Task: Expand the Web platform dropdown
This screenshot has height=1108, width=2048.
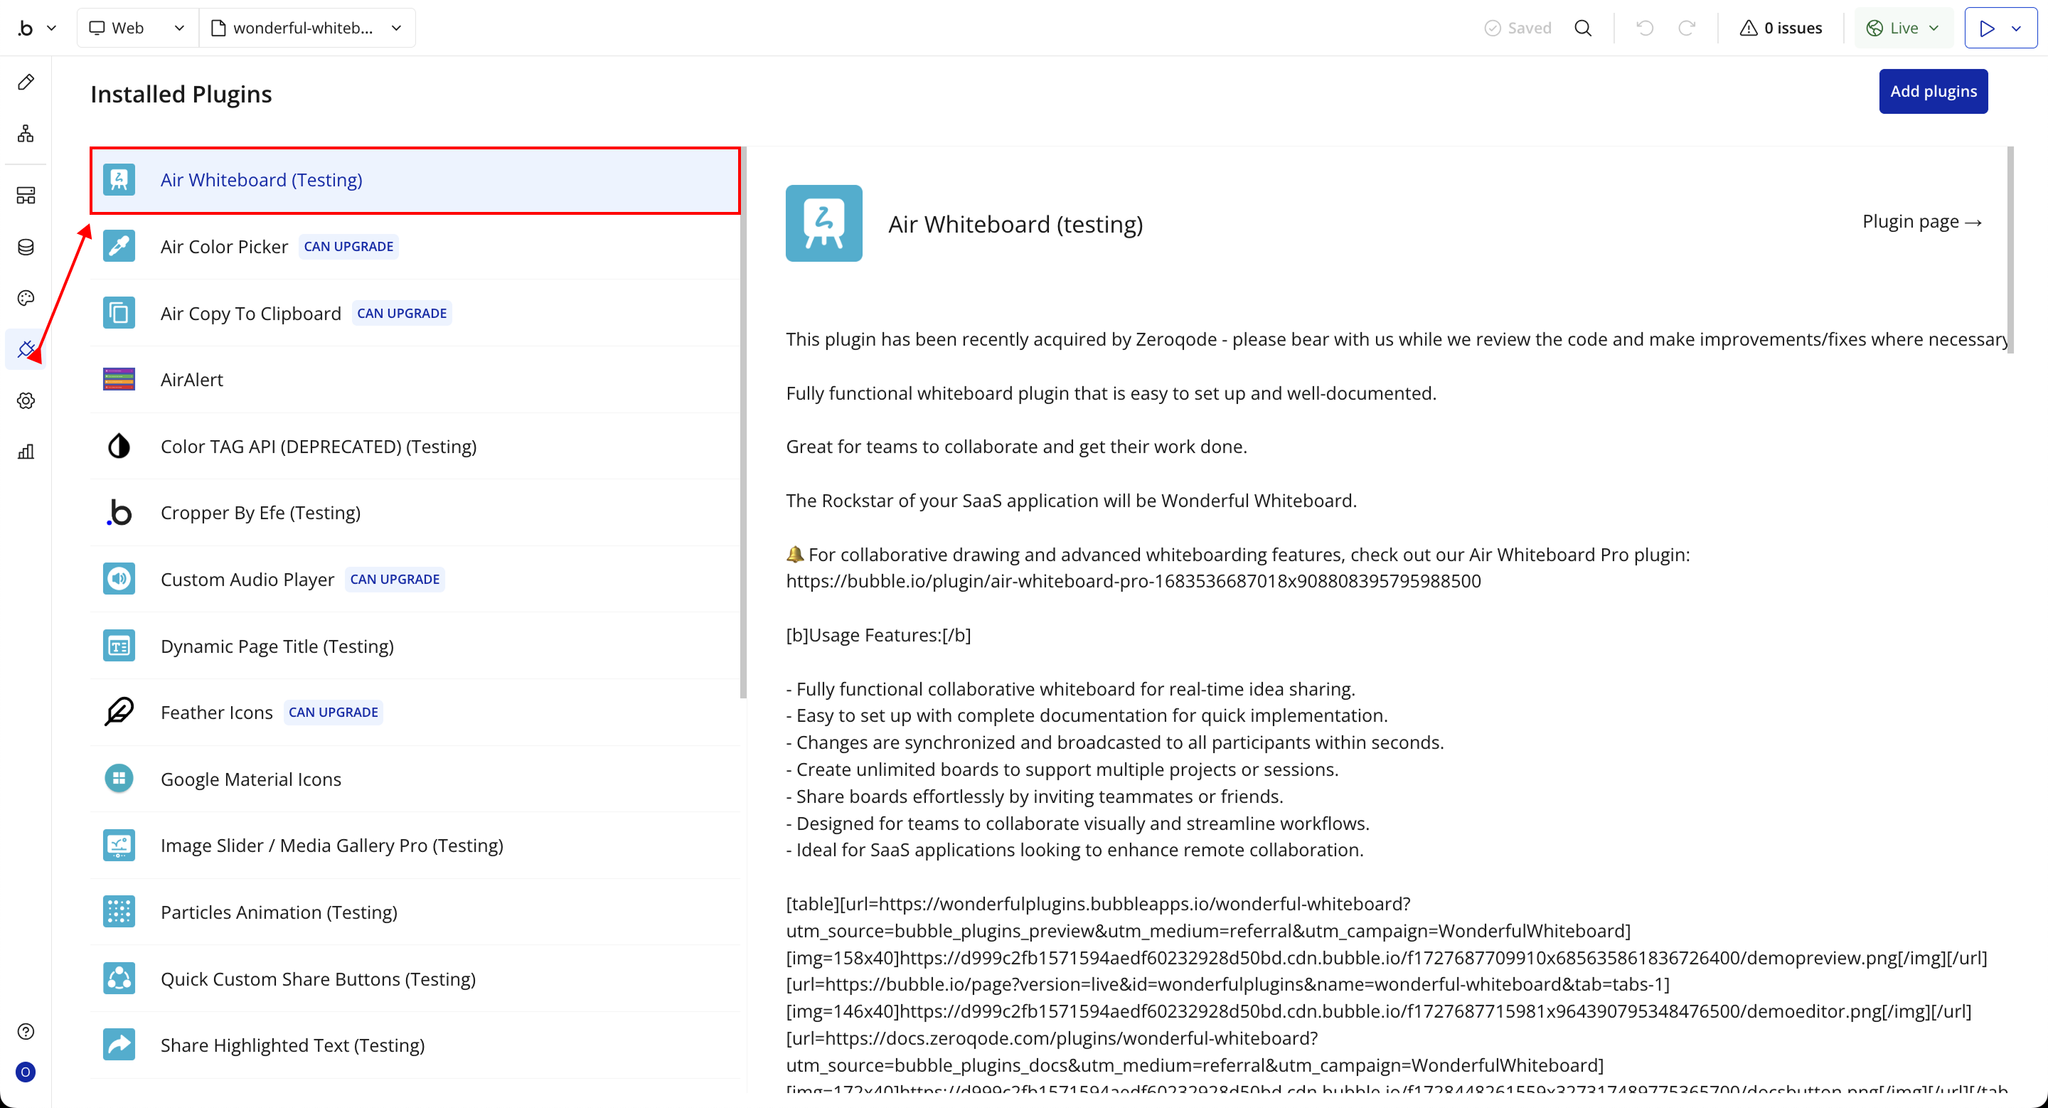Action: (x=137, y=28)
